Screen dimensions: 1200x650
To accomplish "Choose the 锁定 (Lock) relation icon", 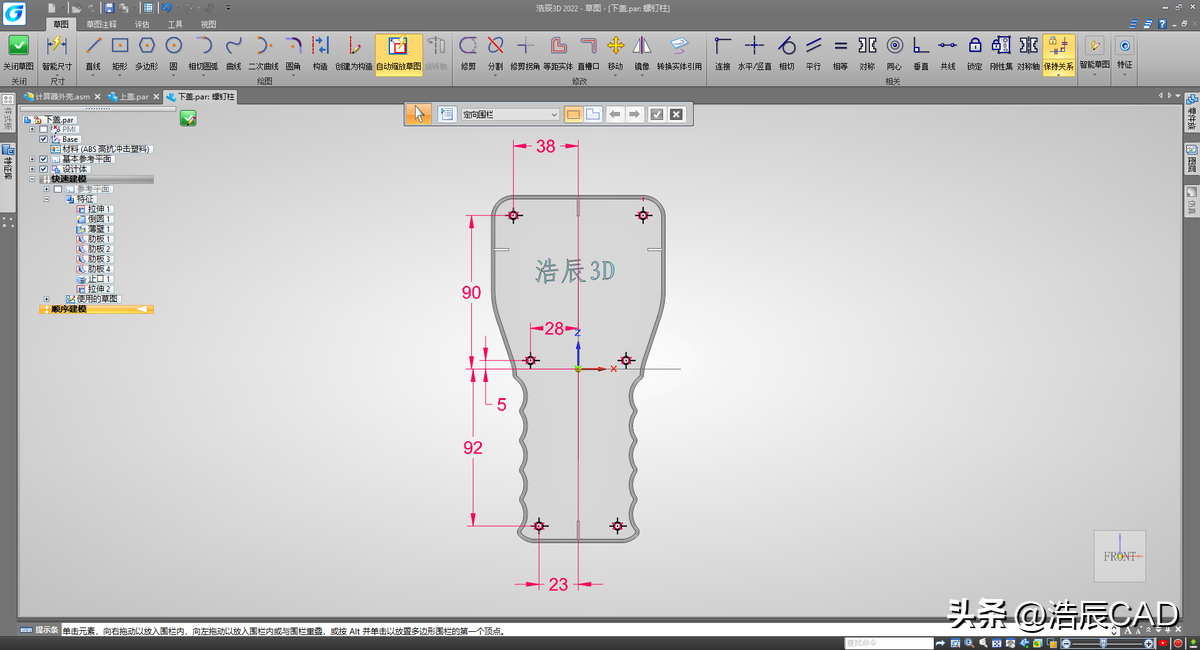I will tap(974, 46).
